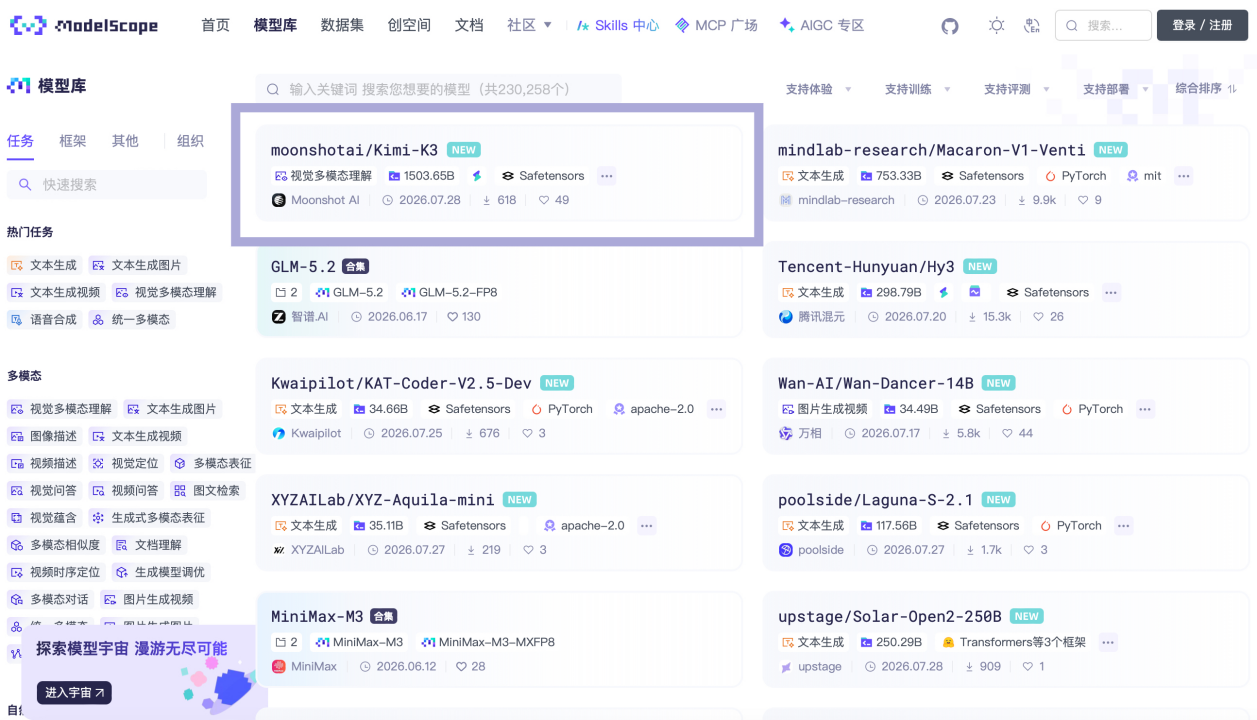The height and width of the screenshot is (720, 1257).
Task: Open the 创空间 menu item
Action: pos(409,25)
